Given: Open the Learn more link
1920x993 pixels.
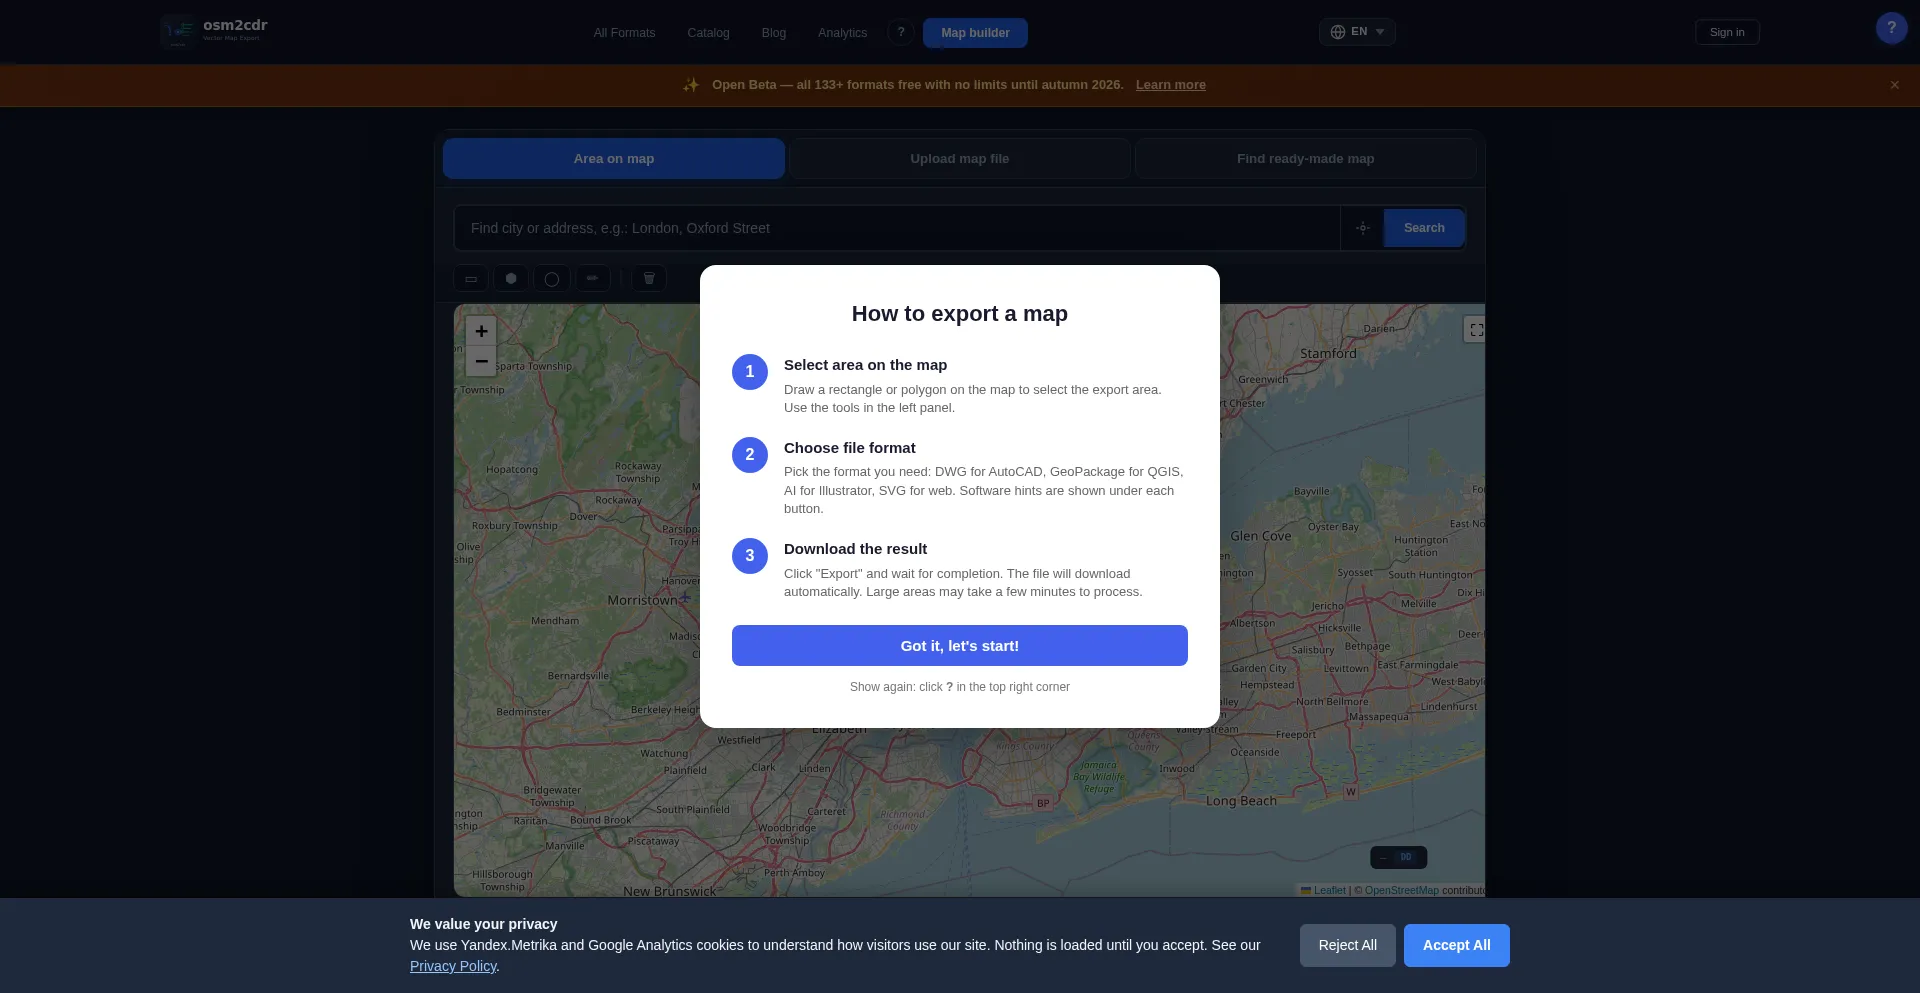Looking at the screenshot, I should (1170, 85).
